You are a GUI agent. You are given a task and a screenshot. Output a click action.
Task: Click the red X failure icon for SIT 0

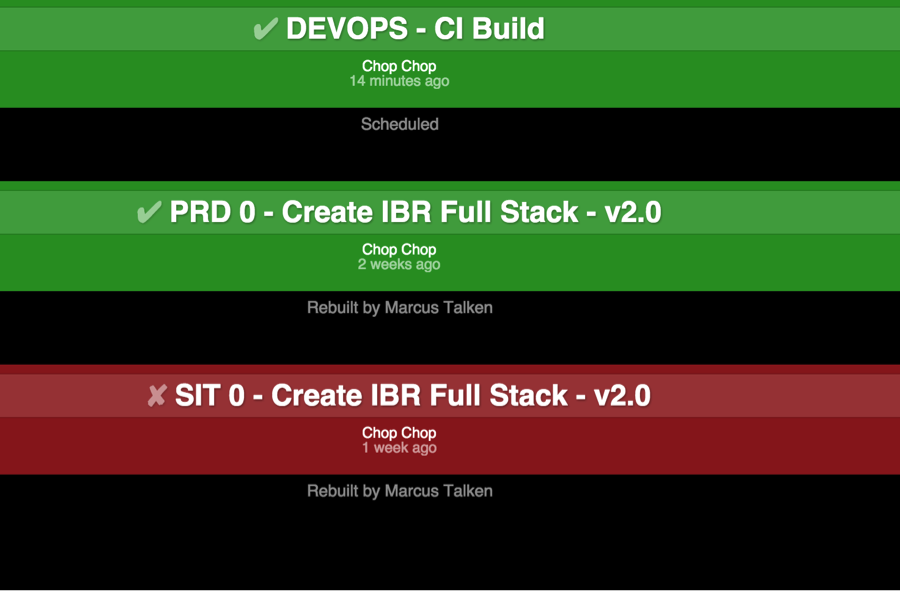[156, 397]
